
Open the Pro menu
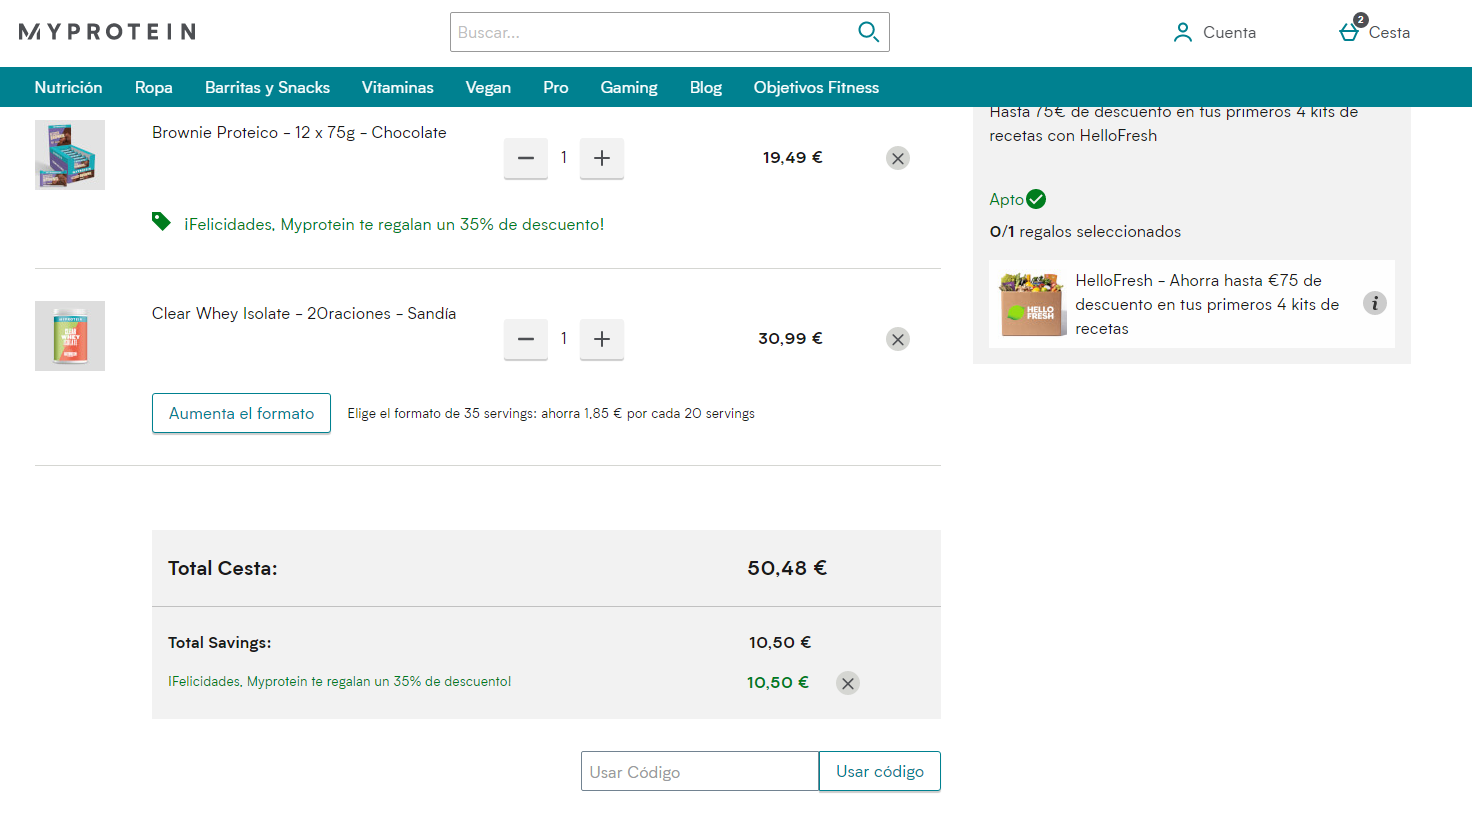[556, 87]
